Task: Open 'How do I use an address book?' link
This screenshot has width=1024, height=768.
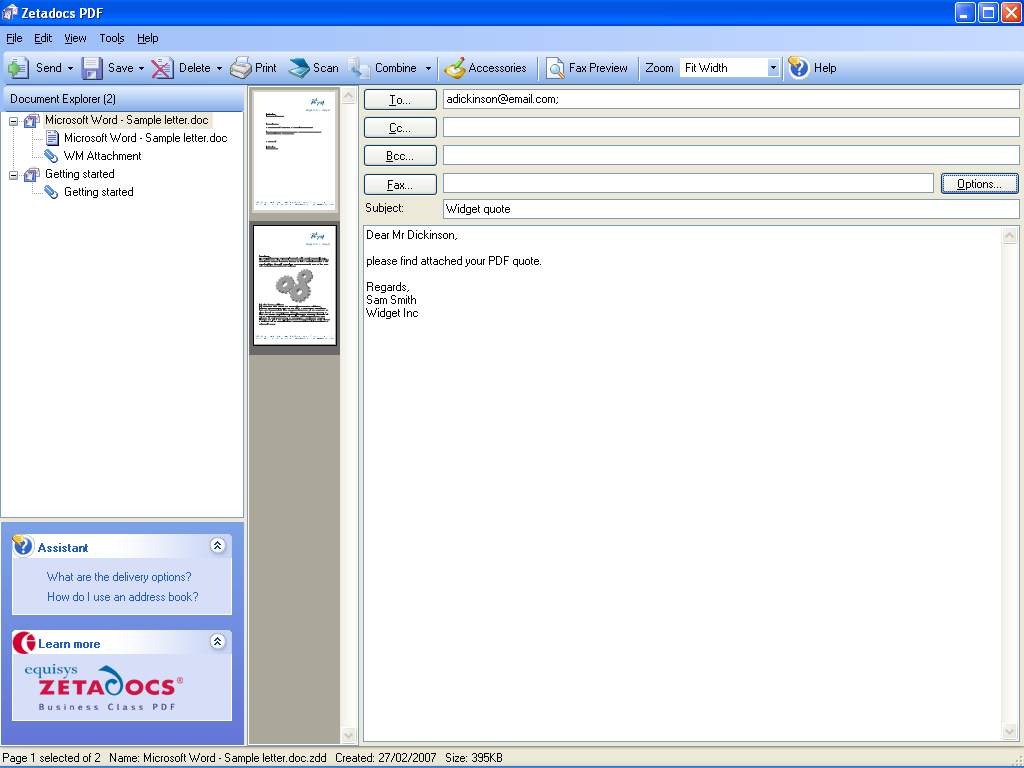Action: point(123,597)
